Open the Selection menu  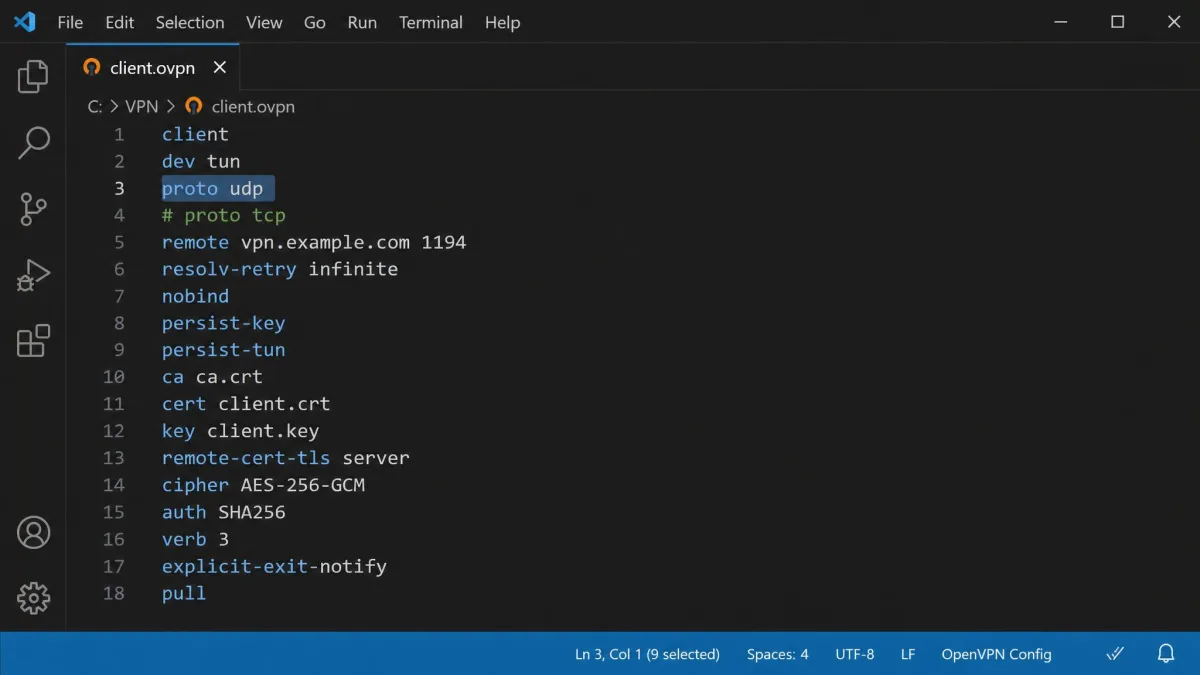pyautogui.click(x=190, y=22)
